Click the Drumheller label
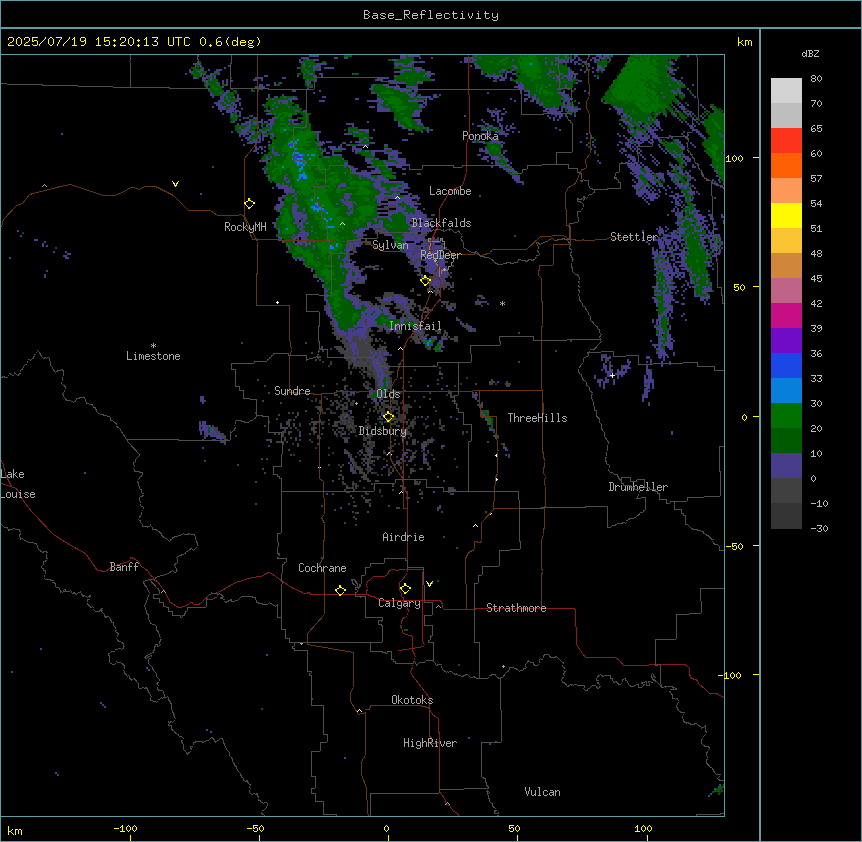The width and height of the screenshot is (862, 842). [x=638, y=487]
